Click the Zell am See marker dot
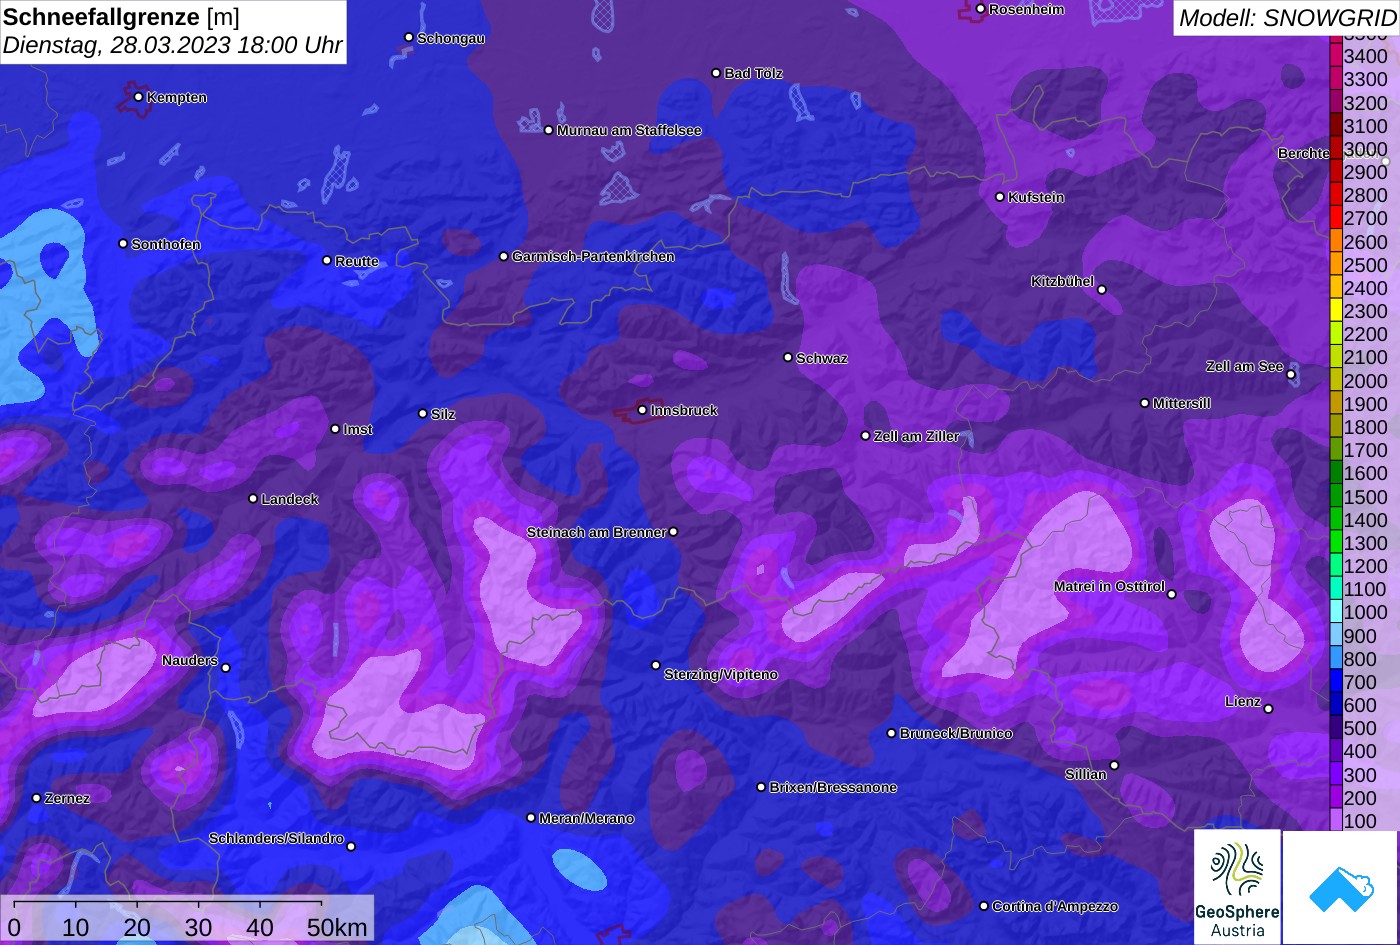 (x=1291, y=375)
